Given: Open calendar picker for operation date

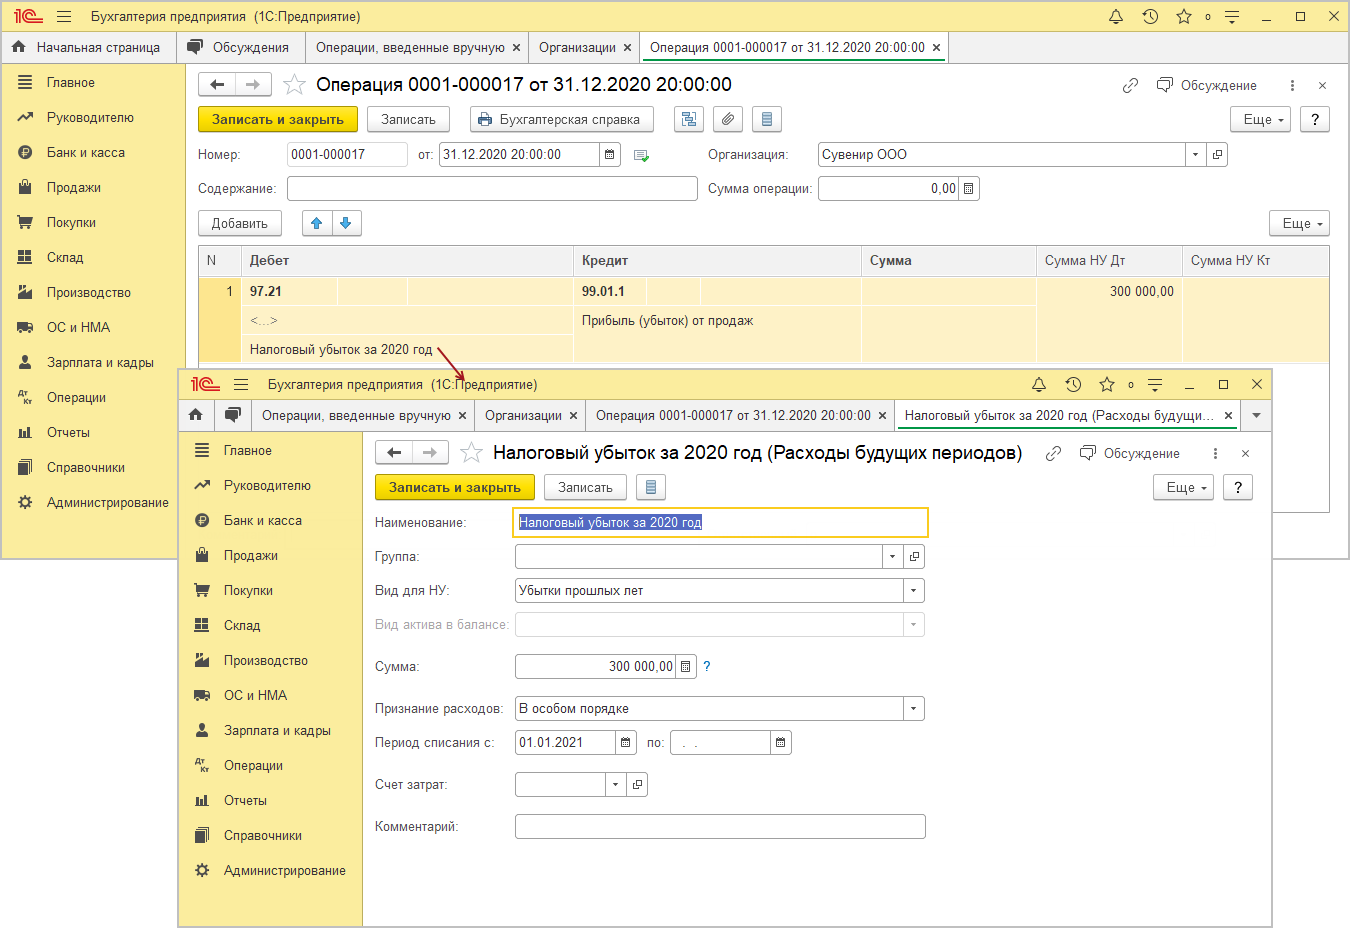Looking at the screenshot, I should 609,155.
